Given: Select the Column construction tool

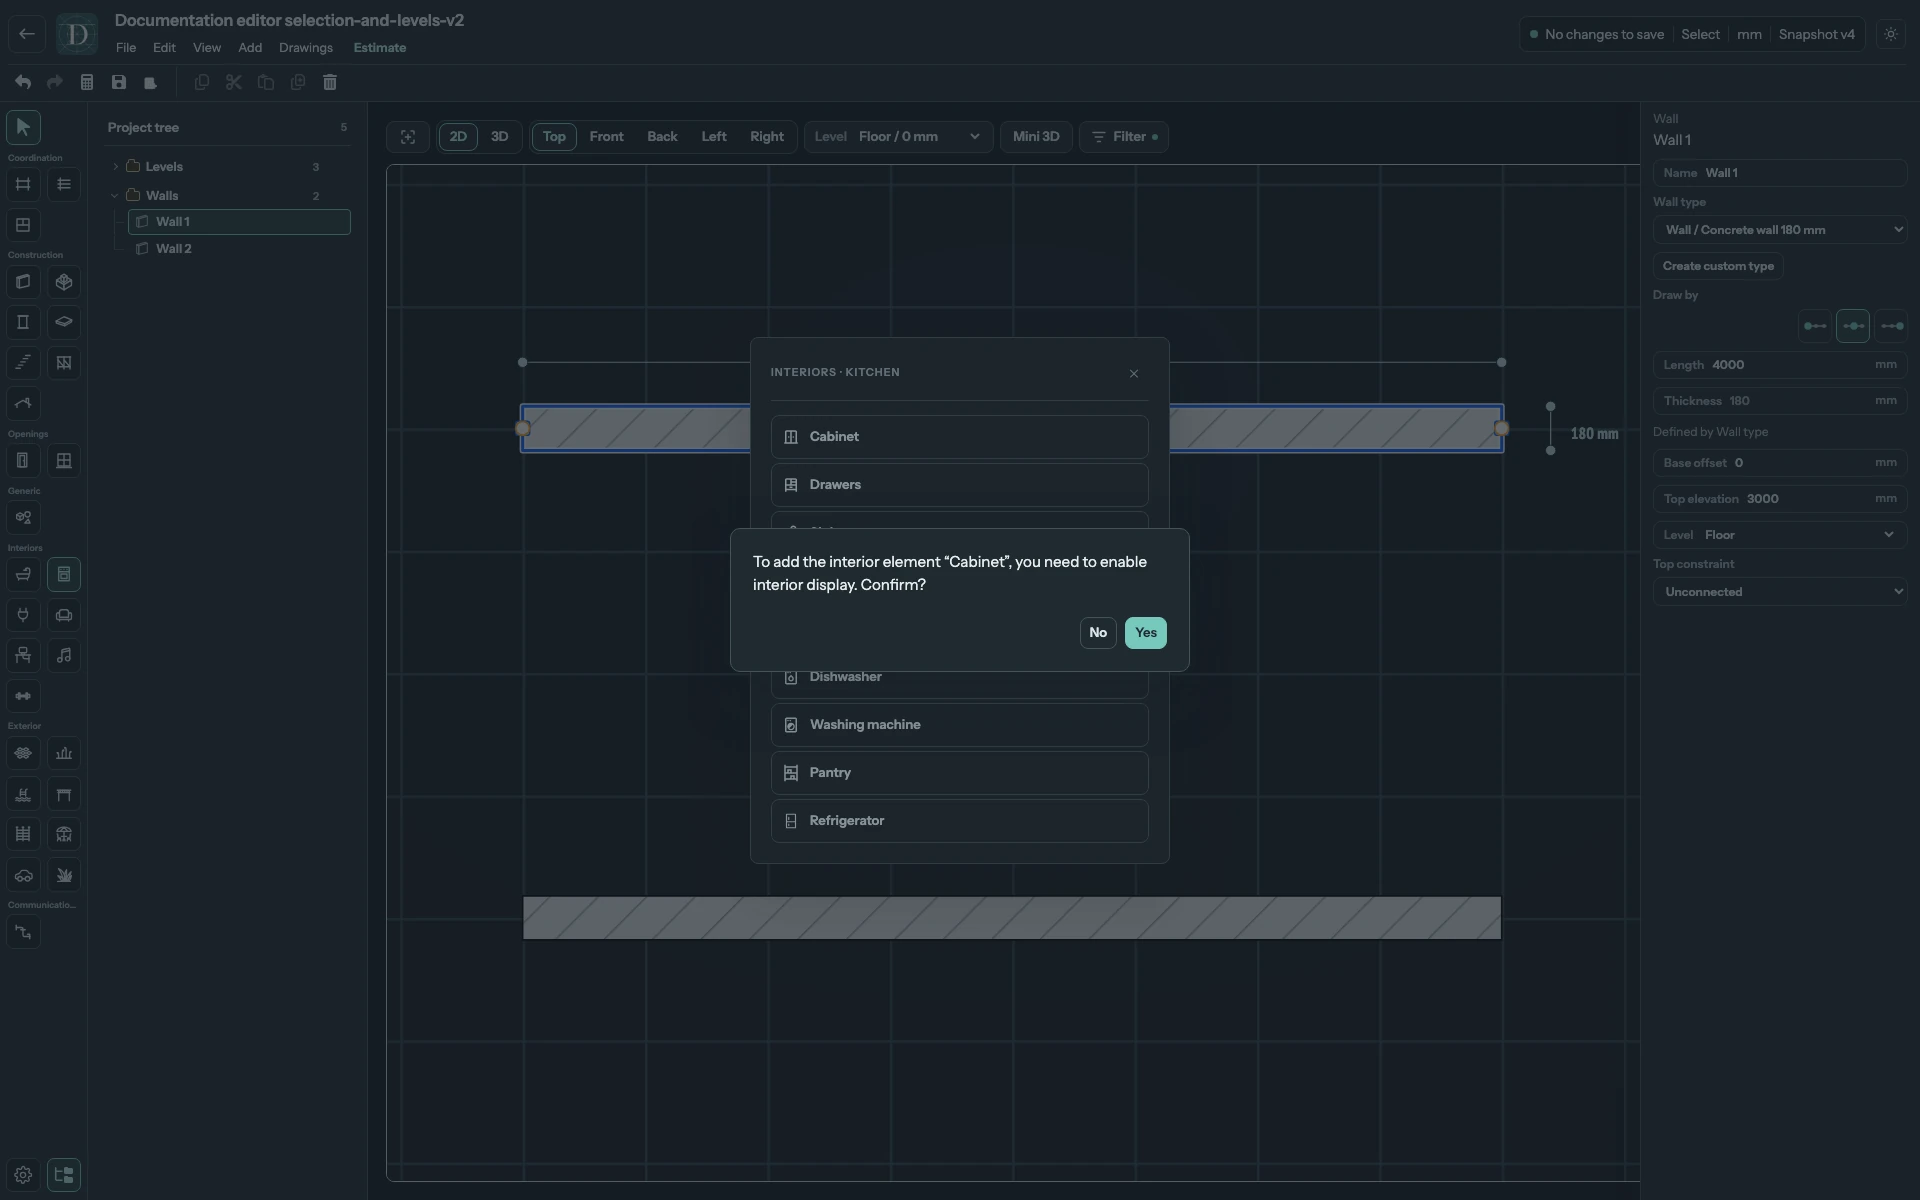Looking at the screenshot, I should click(x=23, y=322).
